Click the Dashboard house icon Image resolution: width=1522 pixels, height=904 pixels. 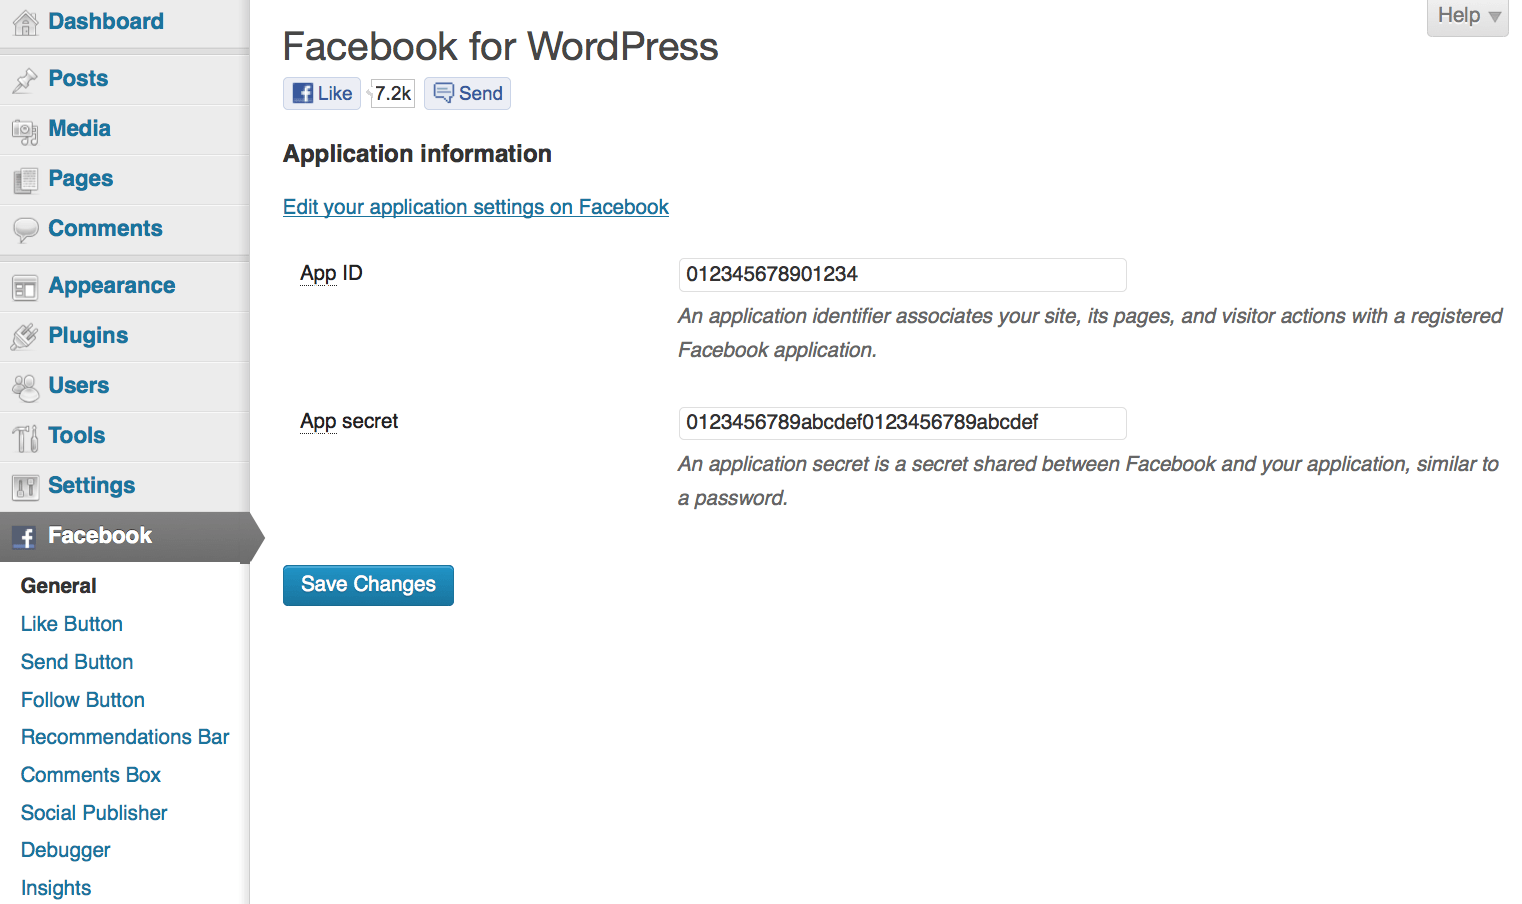(x=25, y=22)
